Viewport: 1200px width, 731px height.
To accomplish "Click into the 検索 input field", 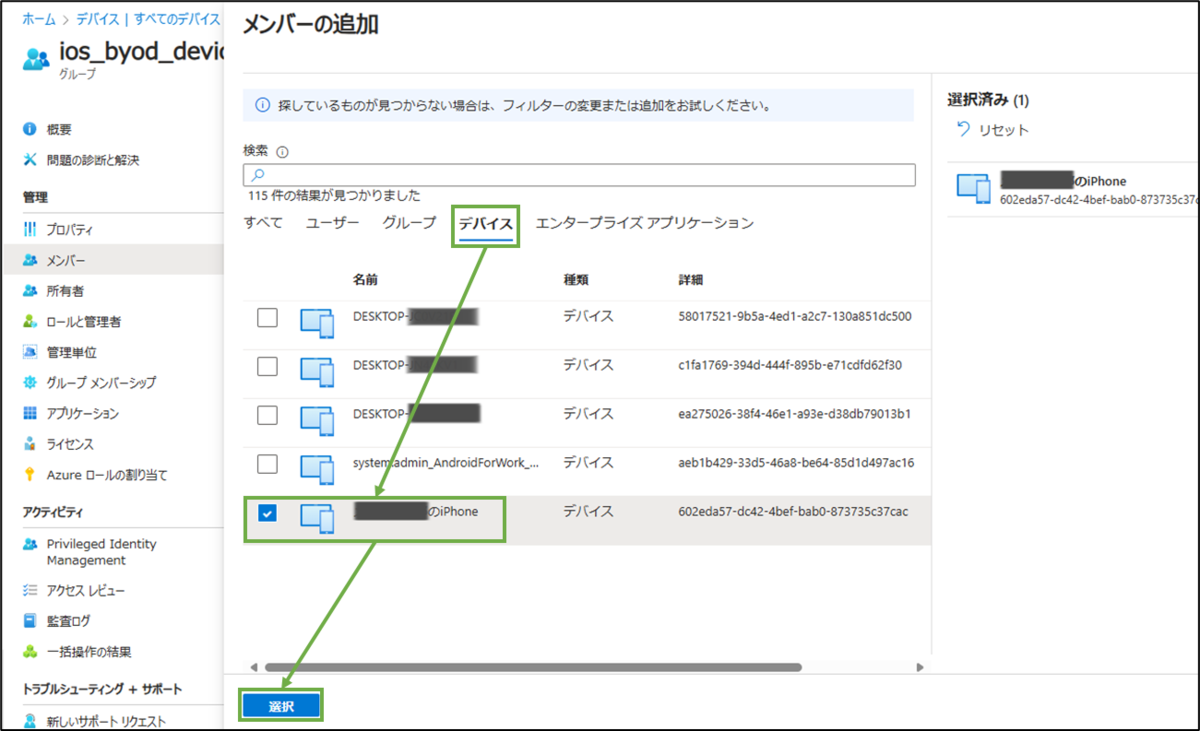I will click(579, 175).
